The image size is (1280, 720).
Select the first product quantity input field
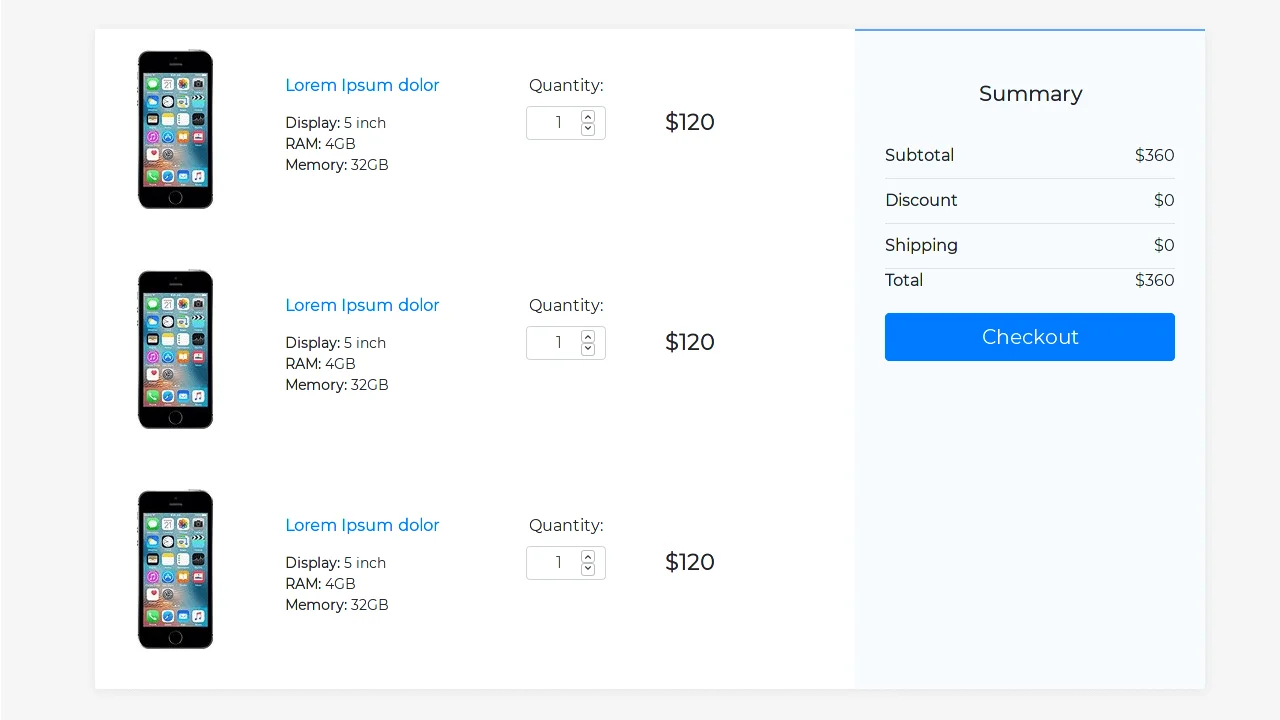pyautogui.click(x=556, y=122)
